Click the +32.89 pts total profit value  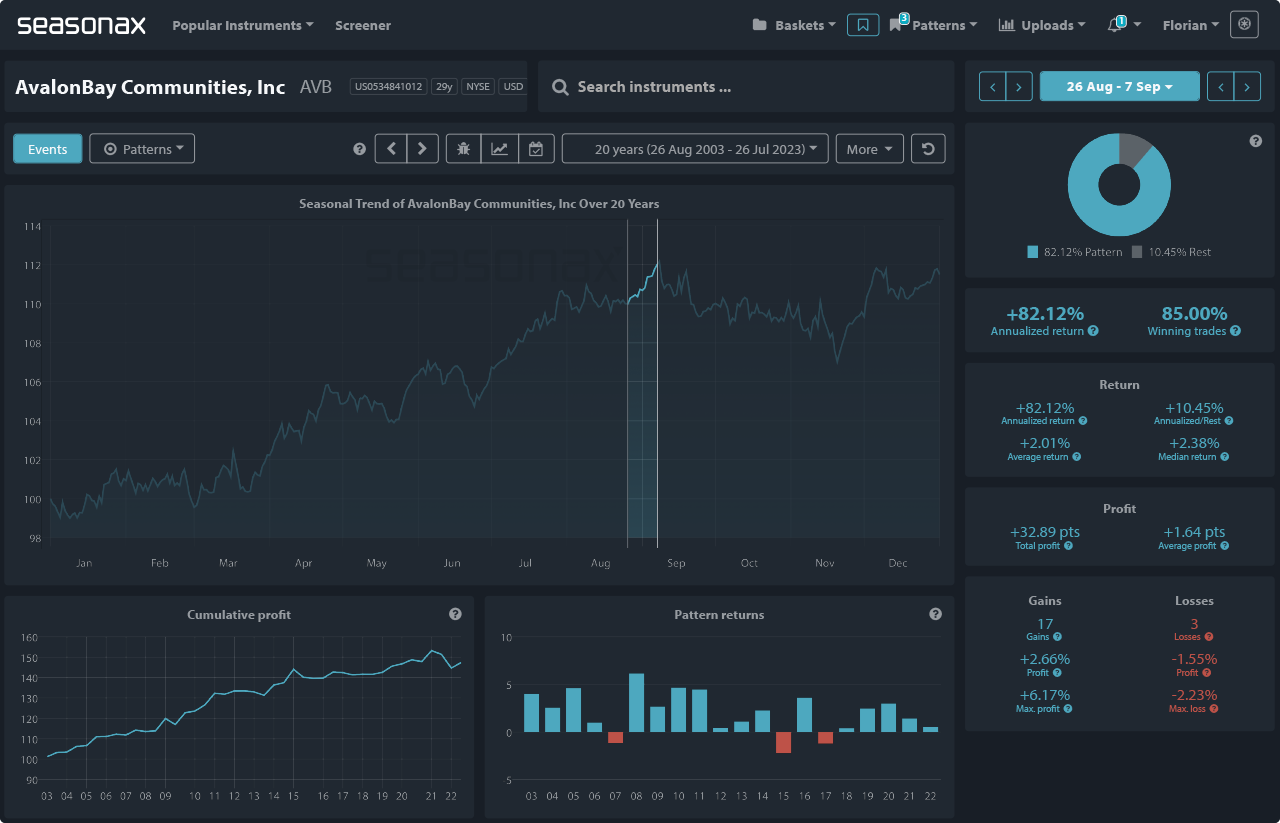pyautogui.click(x=1045, y=532)
